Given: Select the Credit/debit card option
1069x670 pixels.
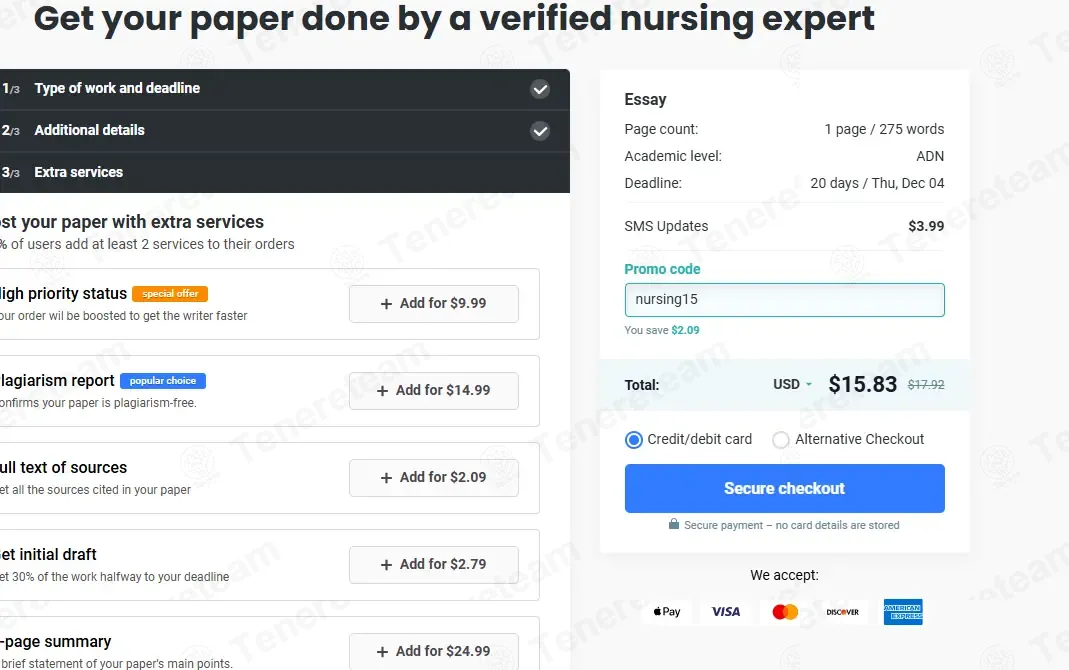Looking at the screenshot, I should (x=634, y=440).
